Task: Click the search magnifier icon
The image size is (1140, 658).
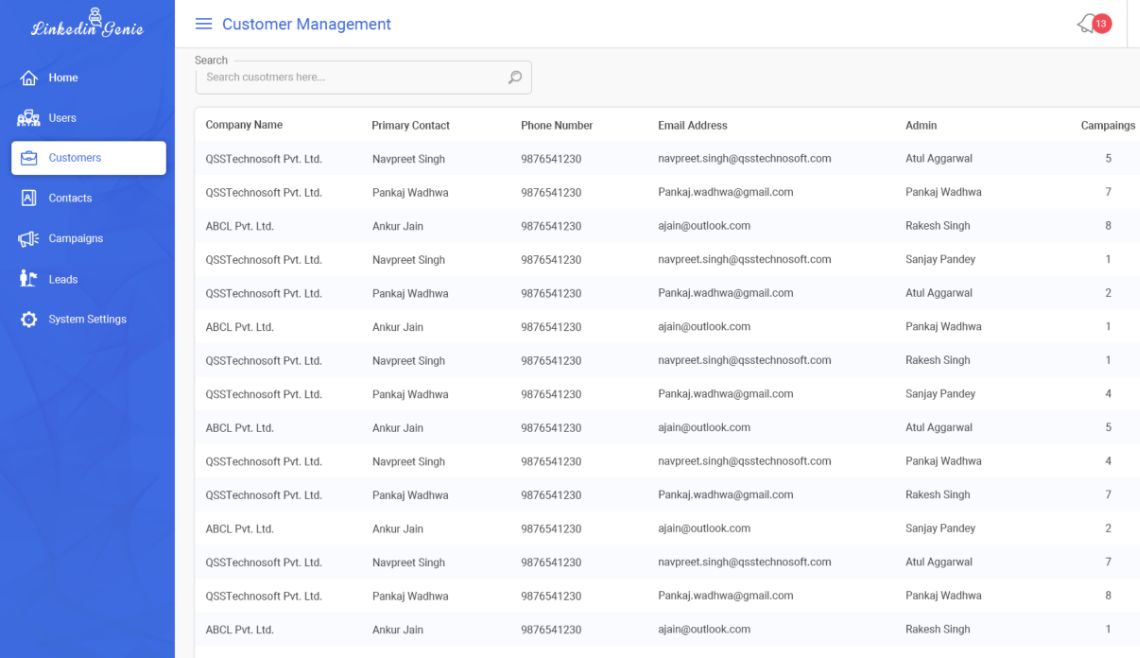Action: 515,77
